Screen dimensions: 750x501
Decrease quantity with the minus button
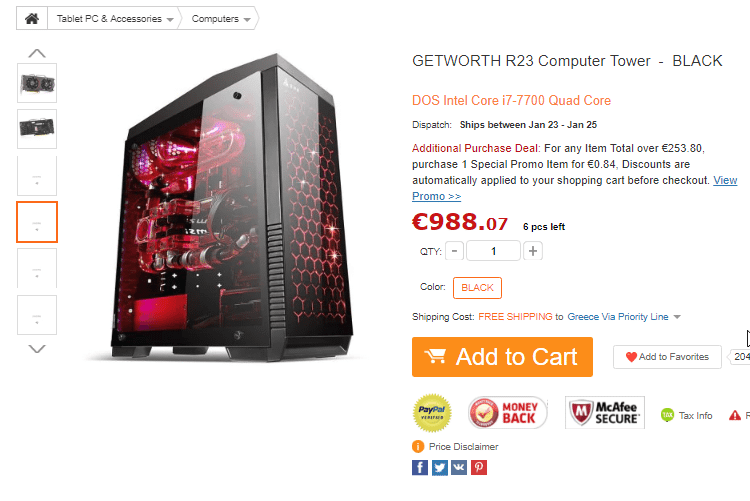454,251
